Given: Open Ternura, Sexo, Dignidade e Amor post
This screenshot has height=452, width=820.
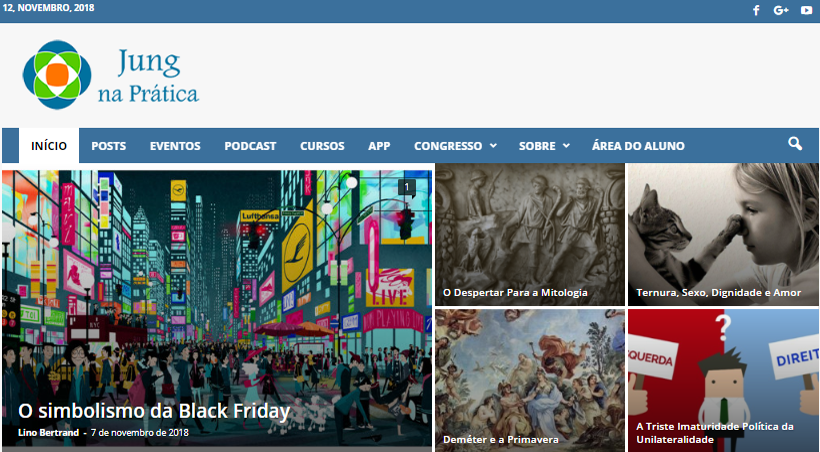Looking at the screenshot, I should [724, 234].
